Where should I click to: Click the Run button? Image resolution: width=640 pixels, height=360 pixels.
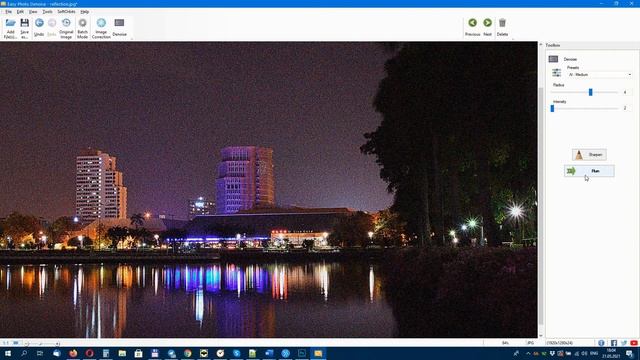coord(589,171)
